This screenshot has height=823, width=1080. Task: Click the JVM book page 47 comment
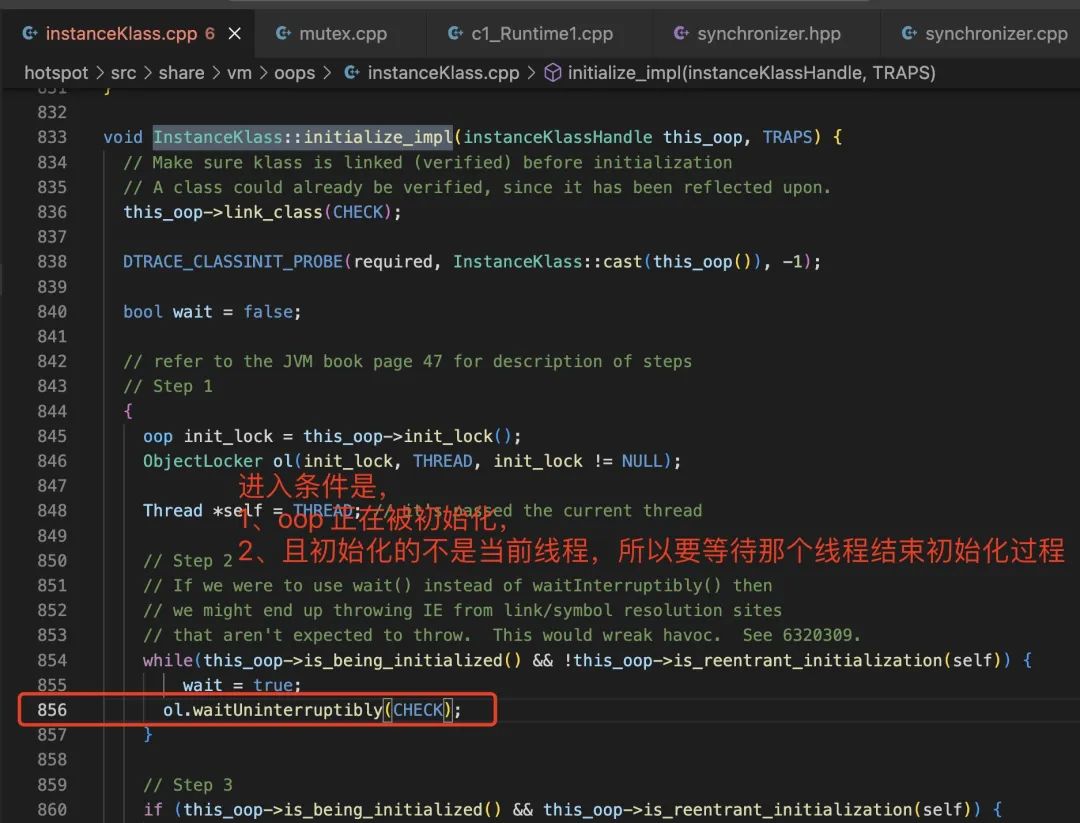point(407,362)
